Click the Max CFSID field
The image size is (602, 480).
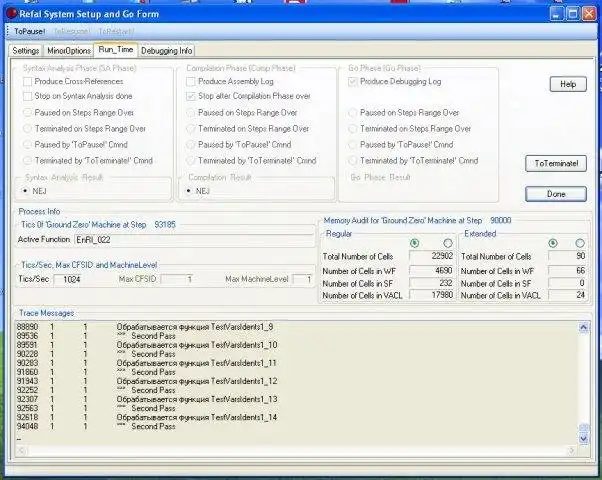coord(177,279)
